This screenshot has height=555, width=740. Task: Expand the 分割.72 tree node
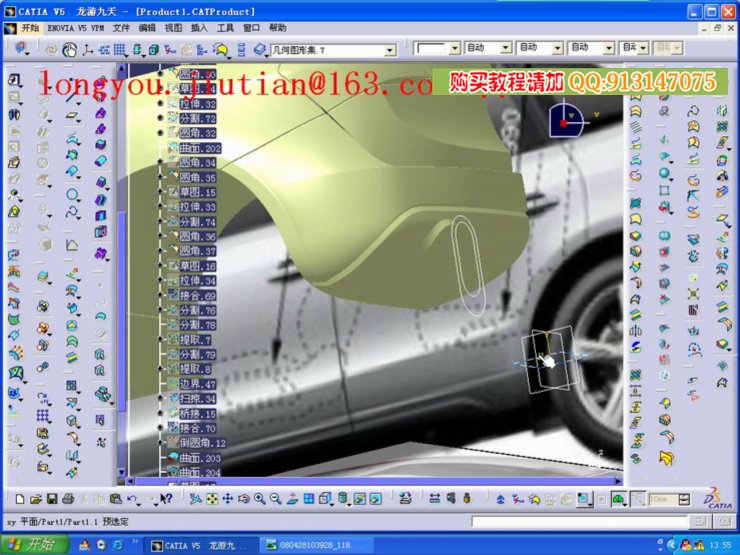coord(160,119)
